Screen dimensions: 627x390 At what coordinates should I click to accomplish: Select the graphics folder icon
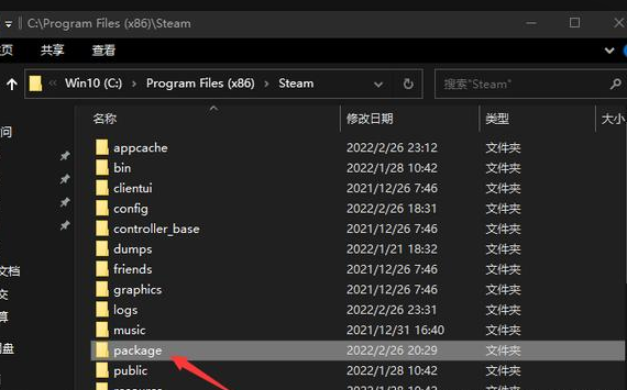click(102, 289)
